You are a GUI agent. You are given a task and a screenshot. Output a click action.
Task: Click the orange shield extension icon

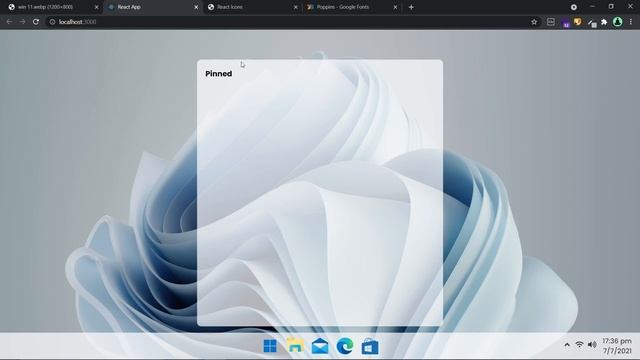click(x=578, y=22)
